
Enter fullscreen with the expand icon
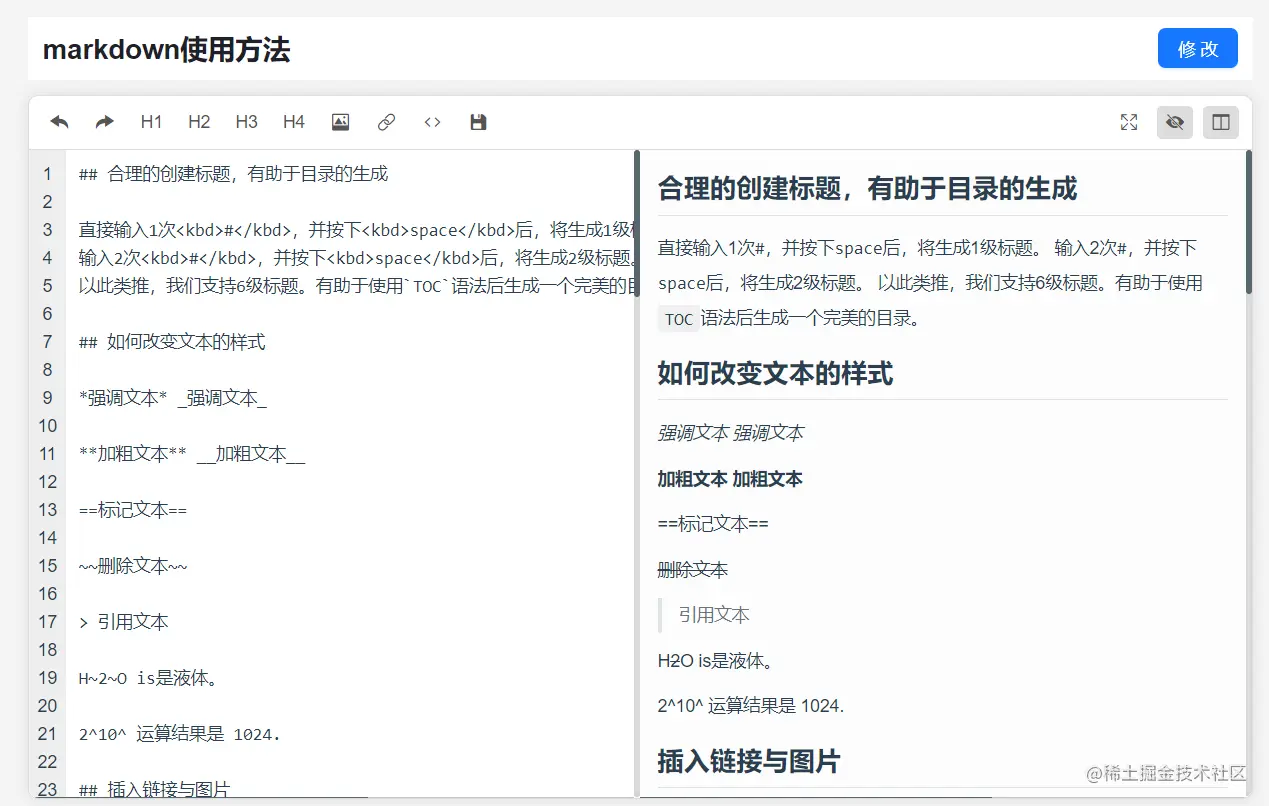click(x=1129, y=122)
